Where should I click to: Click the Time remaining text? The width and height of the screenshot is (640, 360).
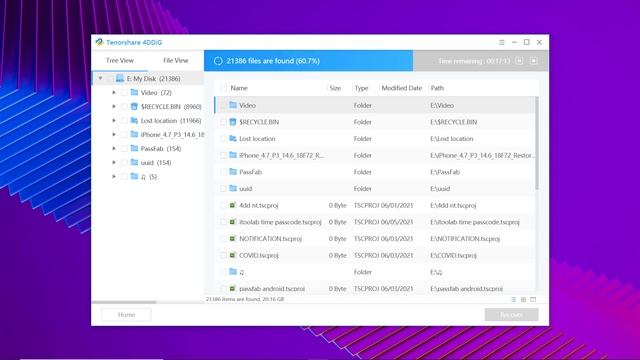(474, 61)
